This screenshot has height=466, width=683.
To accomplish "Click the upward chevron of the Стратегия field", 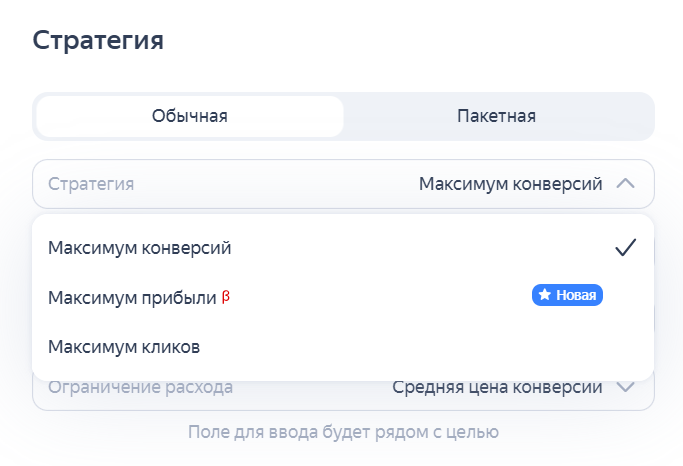I will [626, 184].
